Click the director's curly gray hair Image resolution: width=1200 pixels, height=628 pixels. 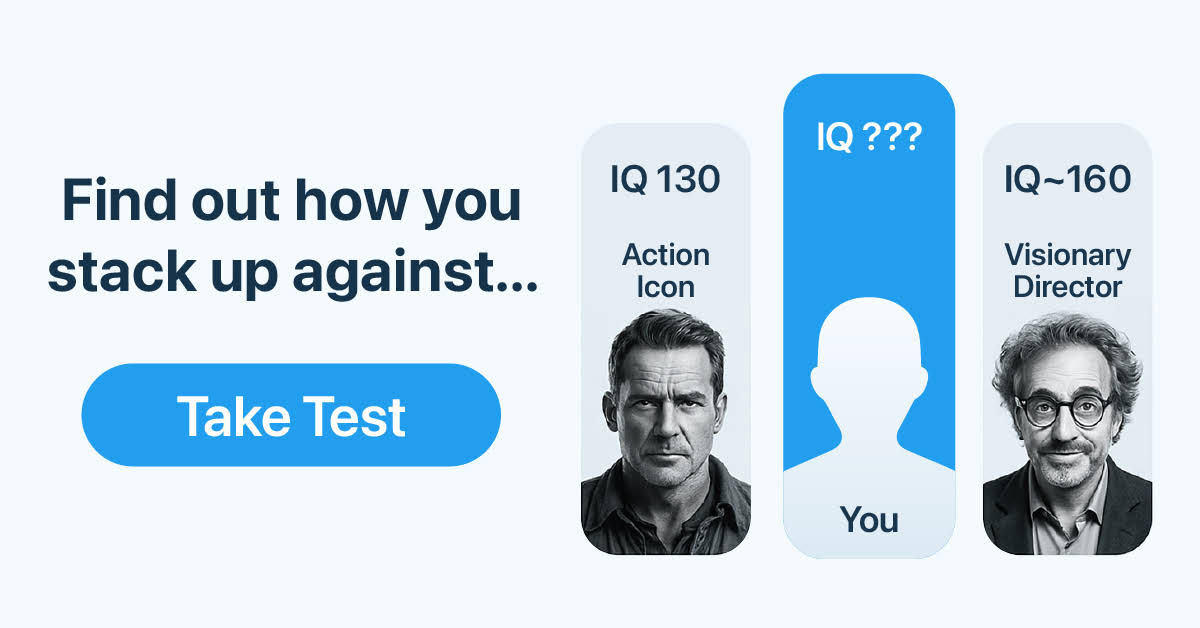pos(1066,345)
